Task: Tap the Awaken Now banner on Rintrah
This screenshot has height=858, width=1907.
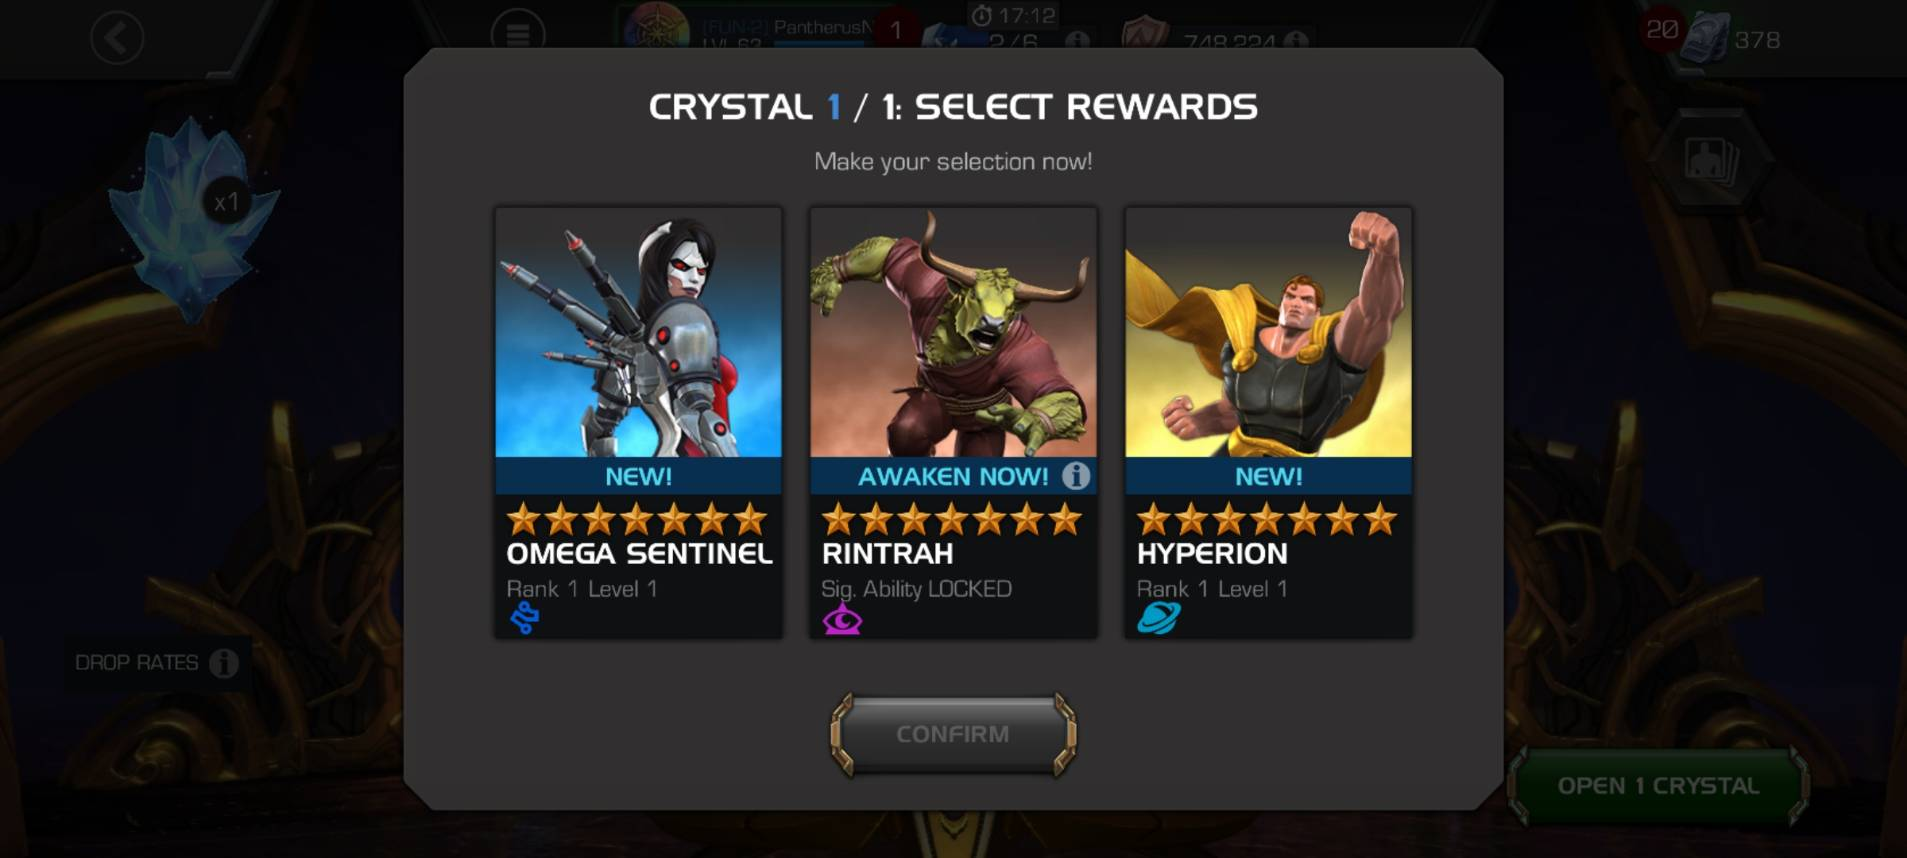Action: click(954, 476)
